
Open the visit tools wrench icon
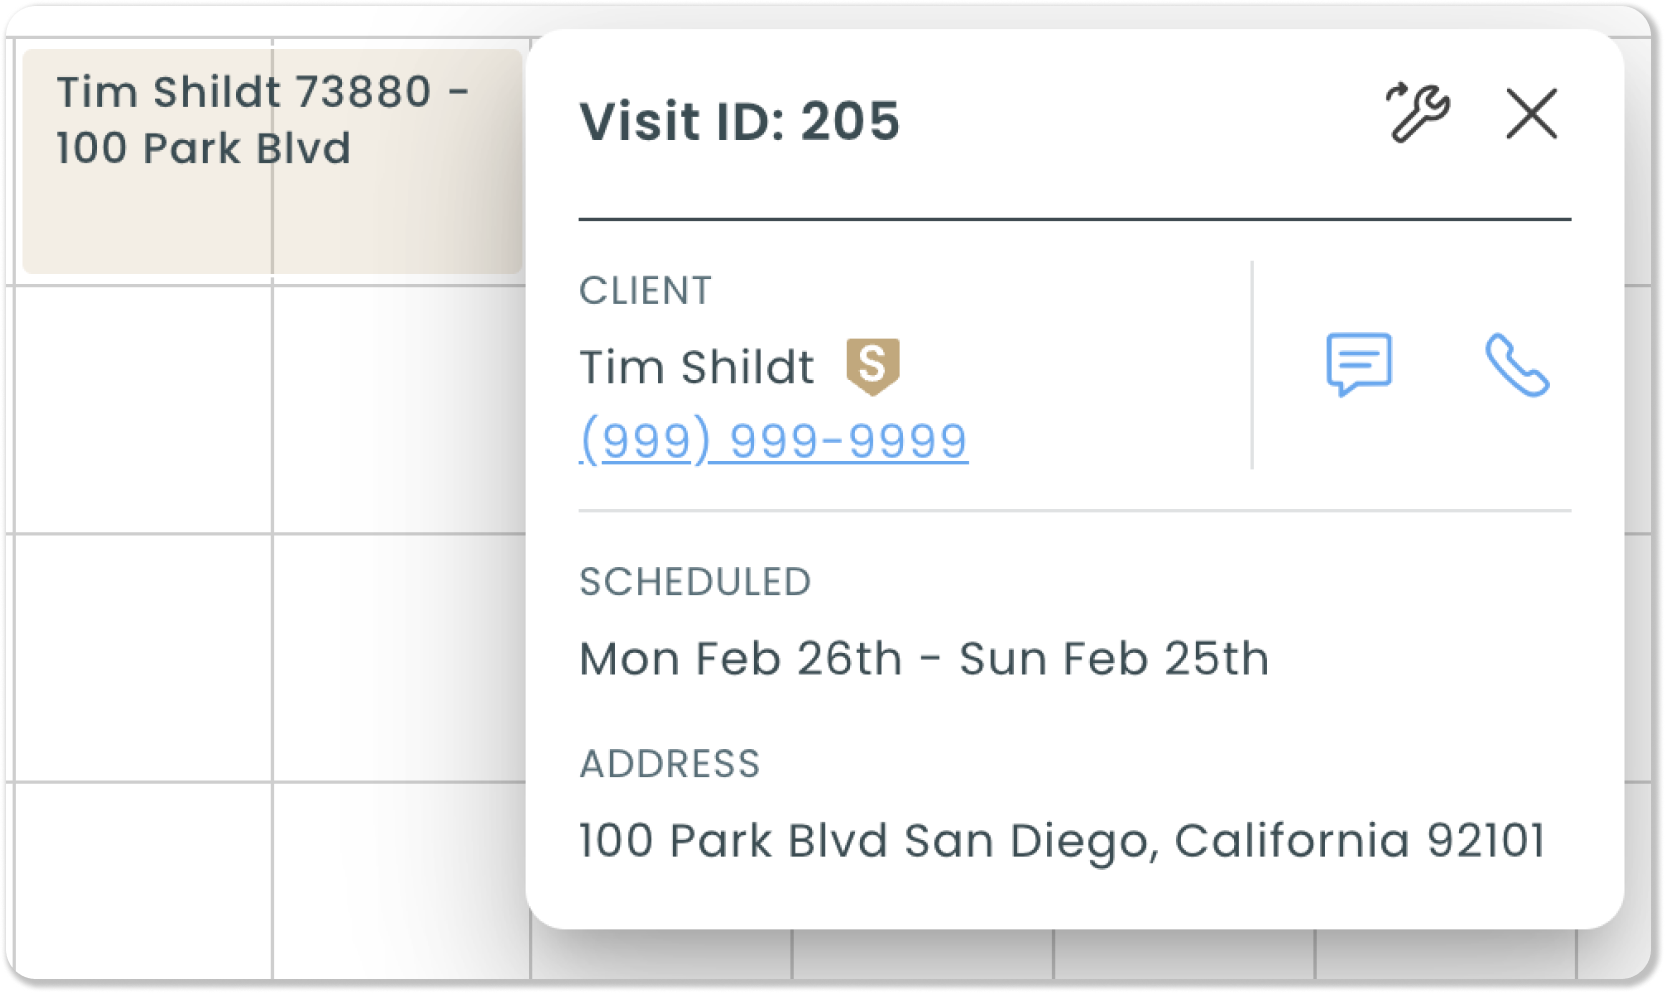tap(1417, 113)
